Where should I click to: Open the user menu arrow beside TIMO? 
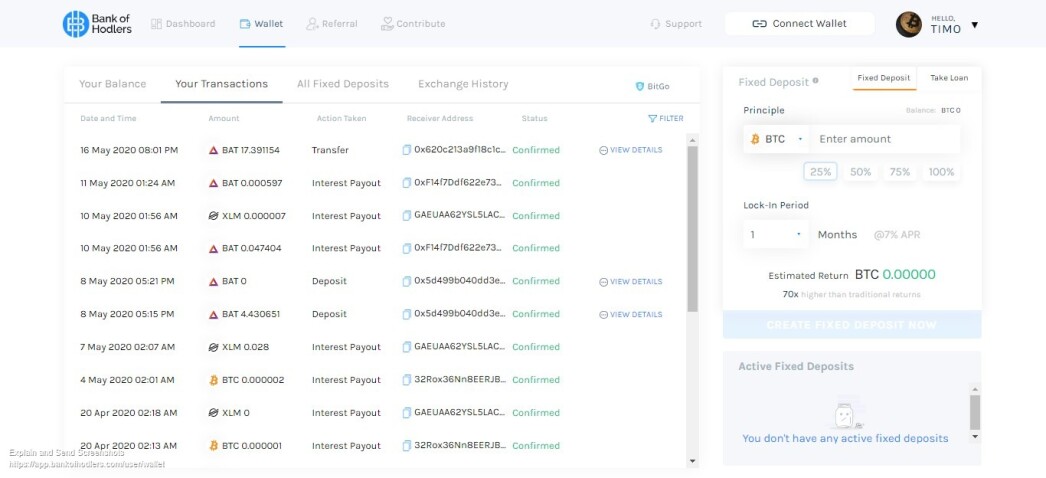(974, 25)
